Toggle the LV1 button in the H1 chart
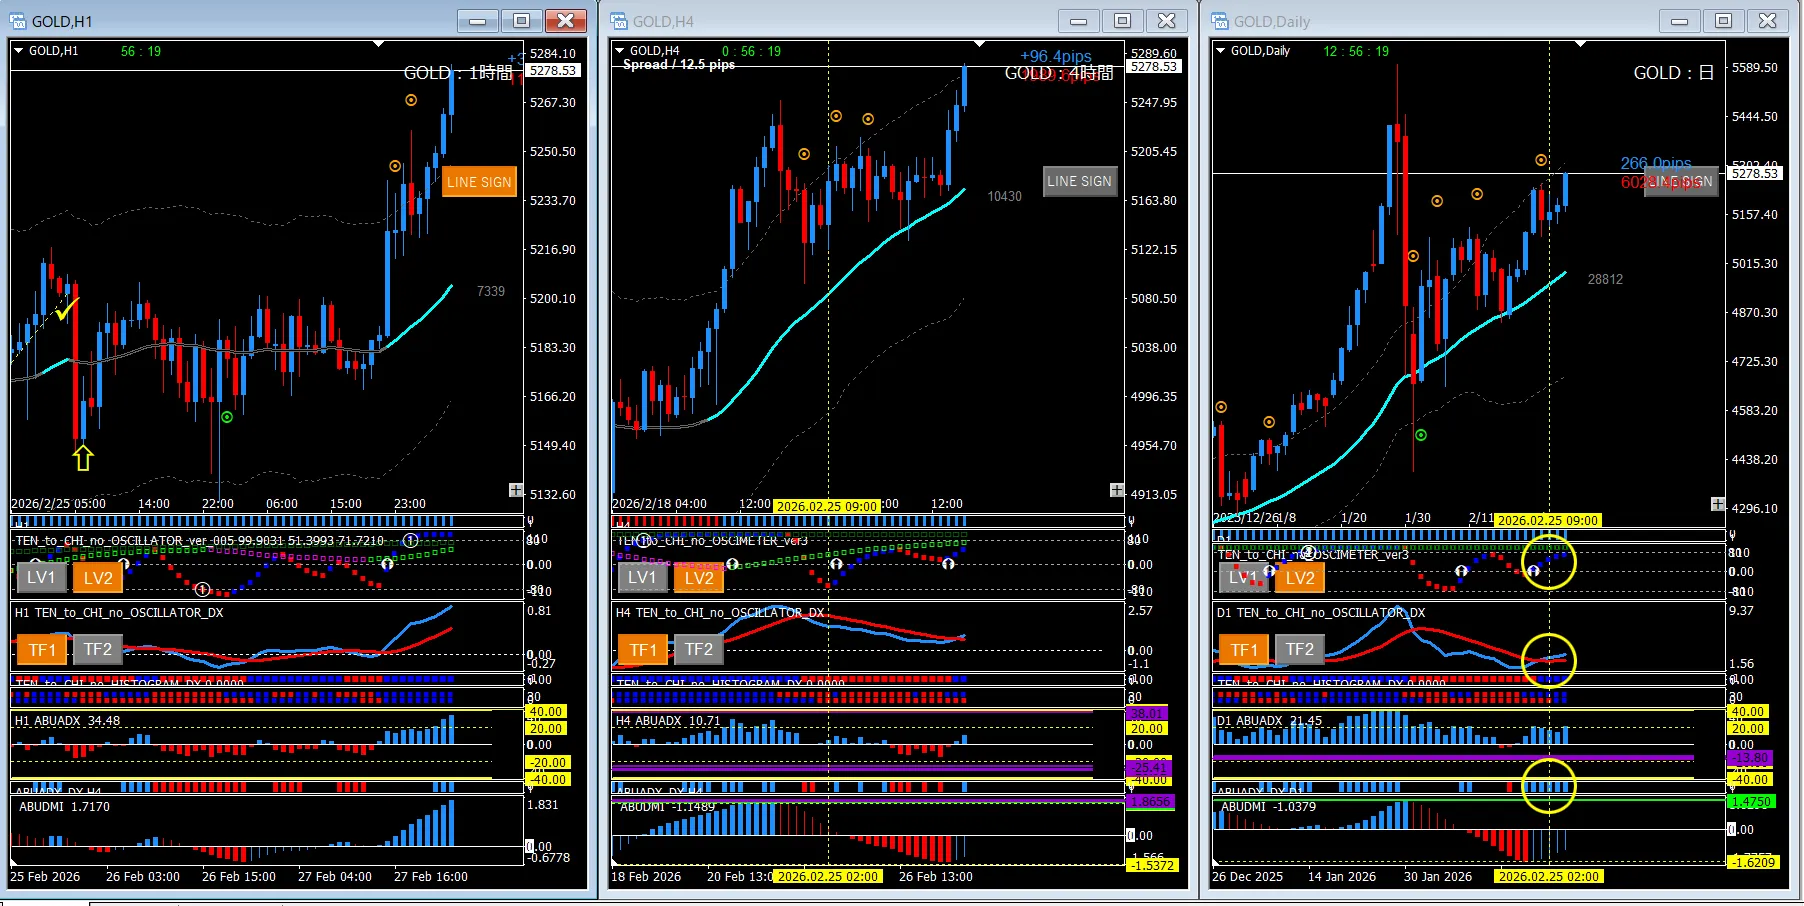The height and width of the screenshot is (906, 1804). [x=42, y=577]
